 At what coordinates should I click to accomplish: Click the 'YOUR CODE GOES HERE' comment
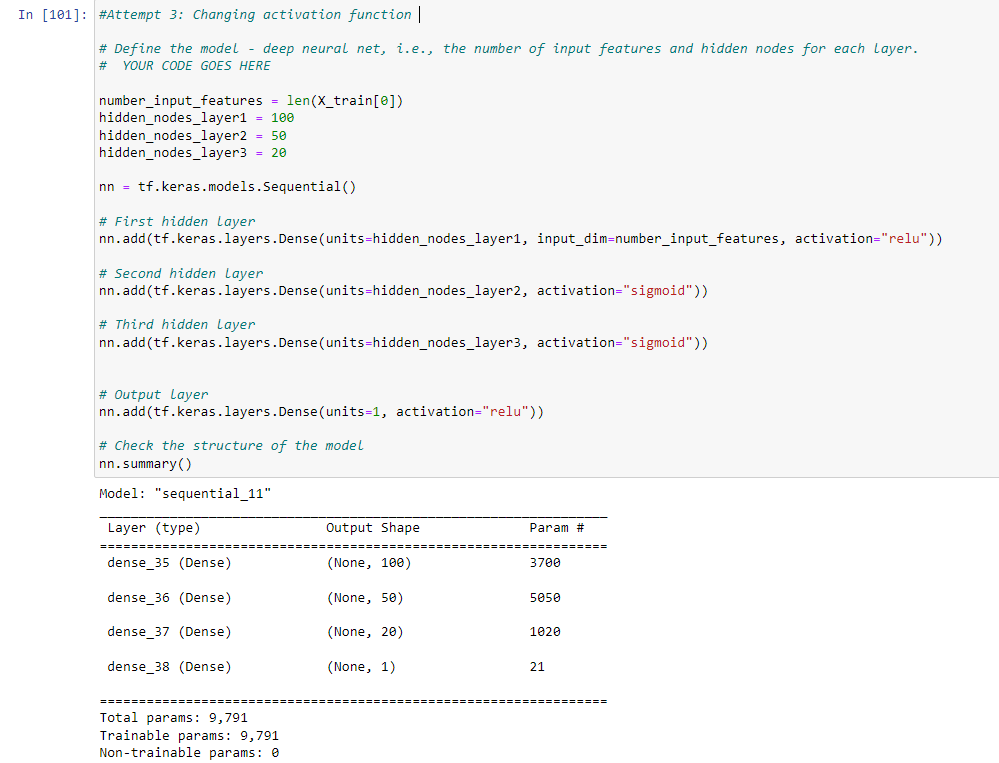[196, 66]
